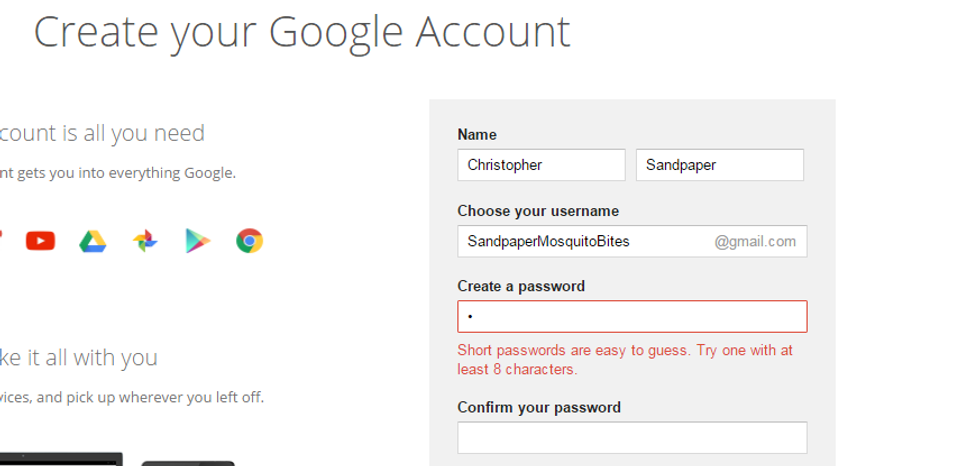Click the Create a password label
Screen dimensions: 980x466
coord(521,287)
